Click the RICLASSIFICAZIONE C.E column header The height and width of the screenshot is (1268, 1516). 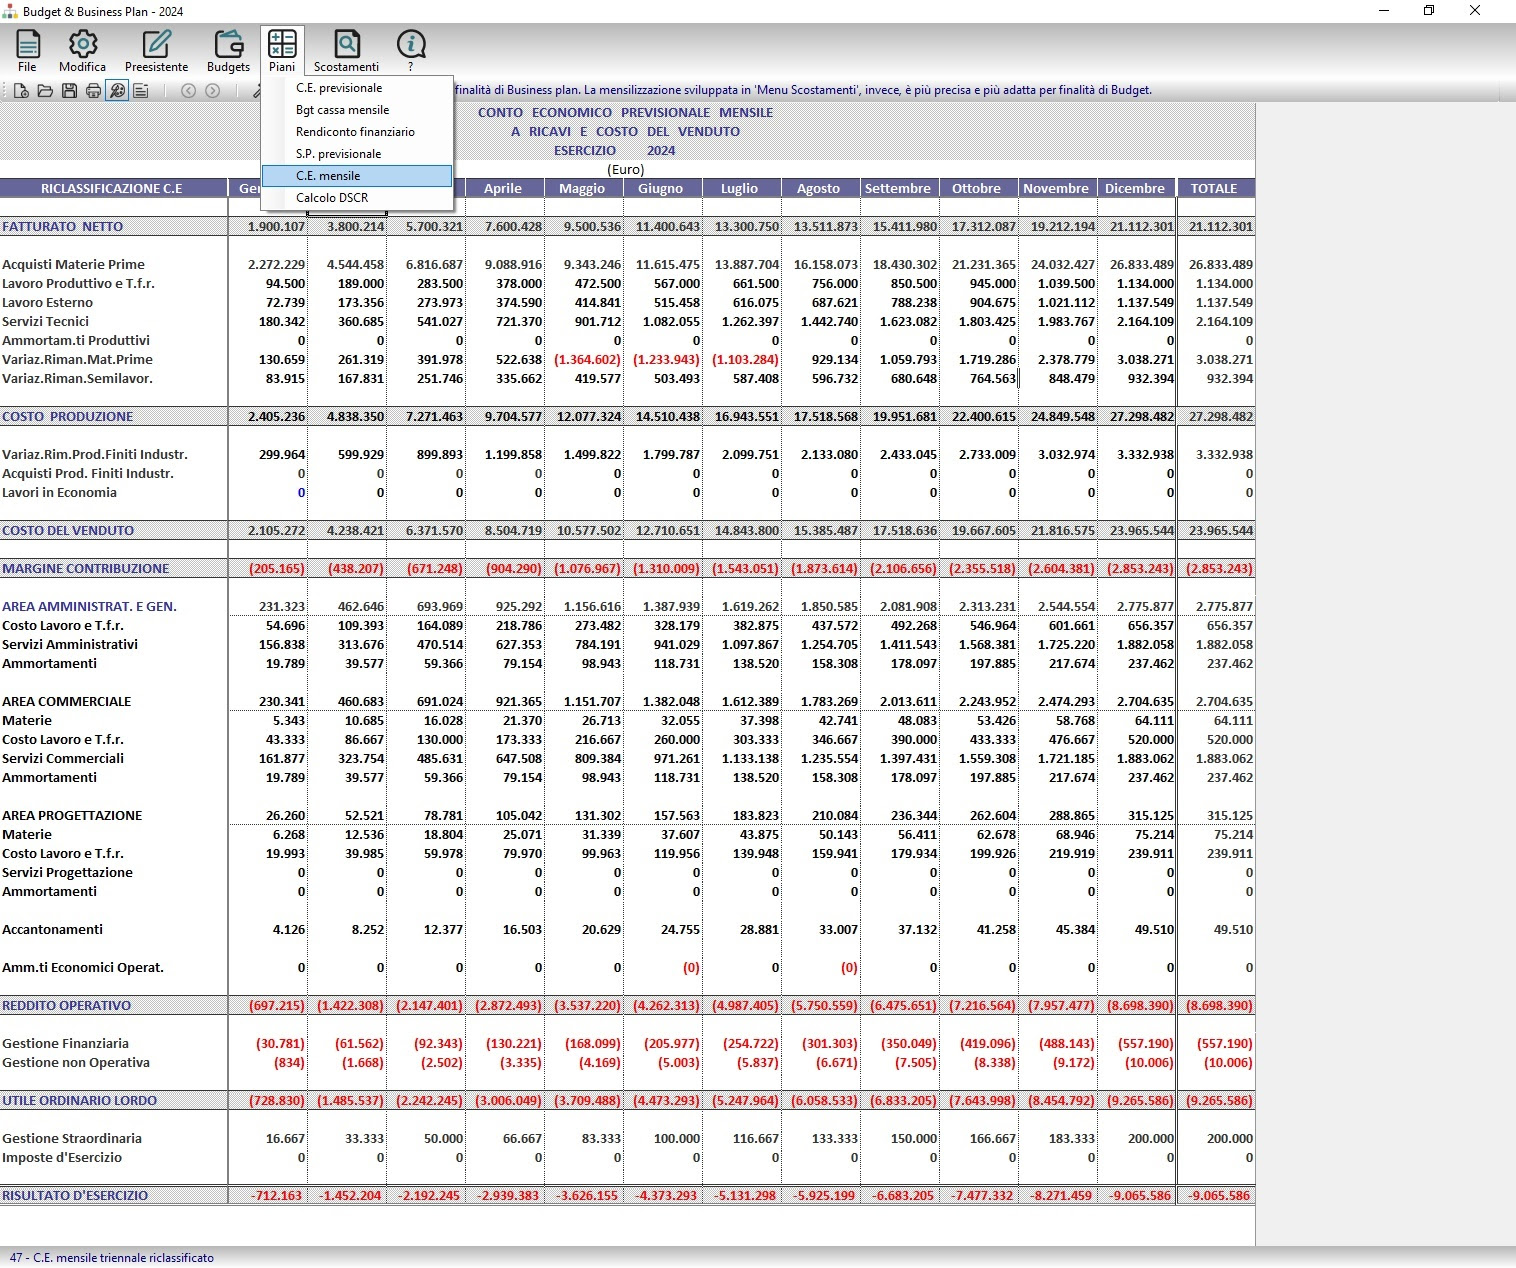(113, 188)
